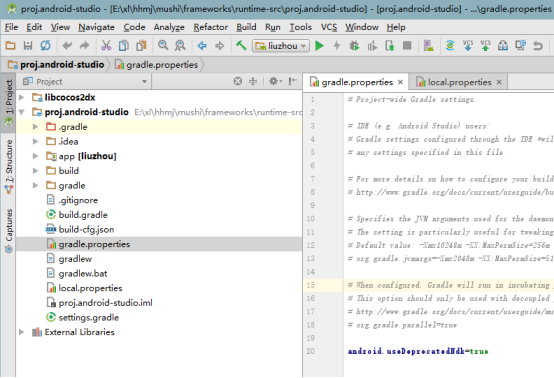Sync project with Gradle files icon

coord(450,46)
